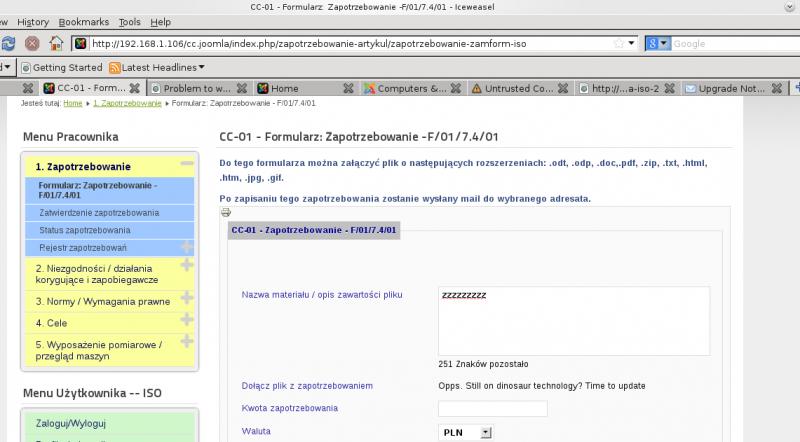
Task: Click the browser reload button
Action: tap(8, 43)
